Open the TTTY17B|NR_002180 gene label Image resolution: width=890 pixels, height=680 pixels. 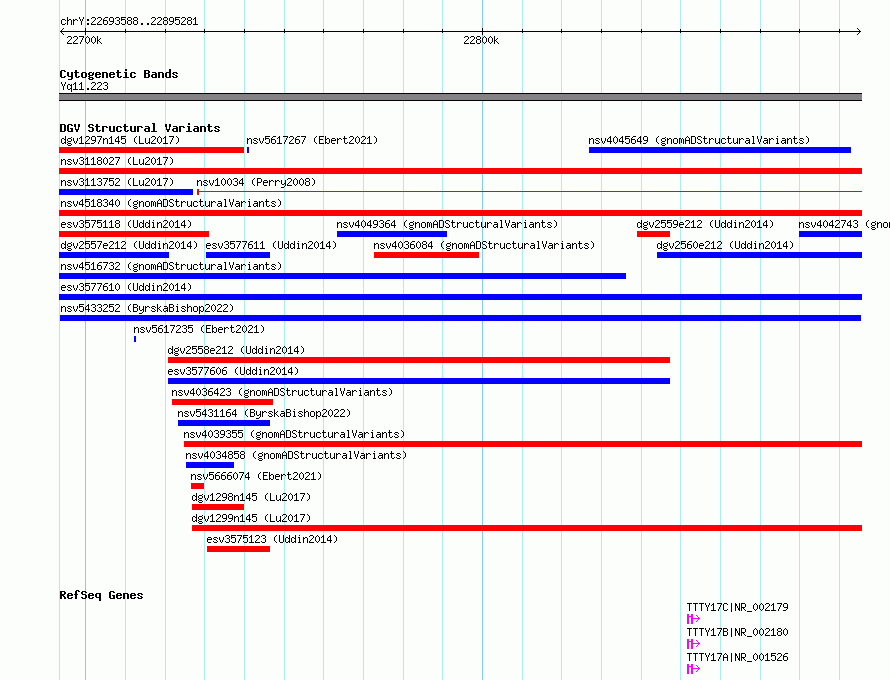[x=737, y=632]
